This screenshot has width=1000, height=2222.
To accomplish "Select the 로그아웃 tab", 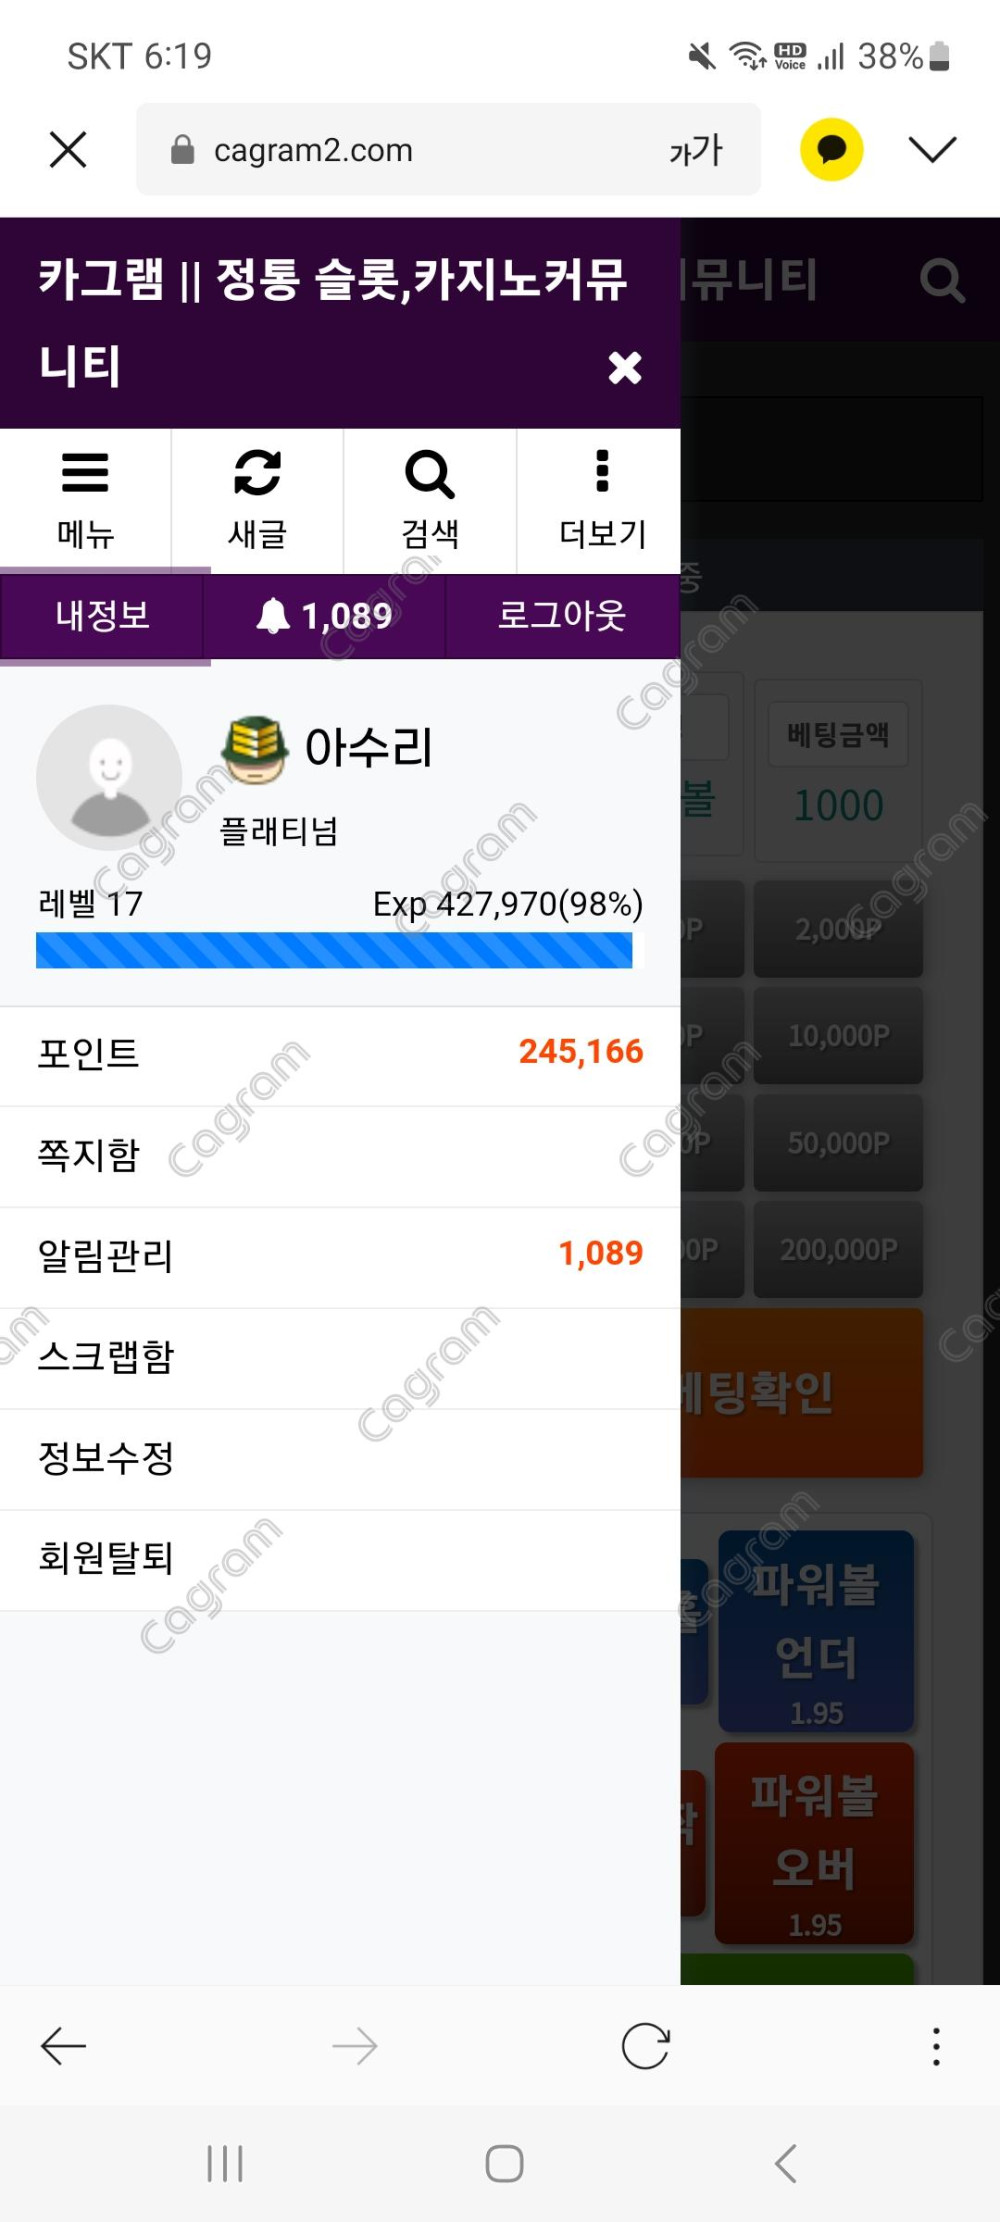I will point(562,616).
